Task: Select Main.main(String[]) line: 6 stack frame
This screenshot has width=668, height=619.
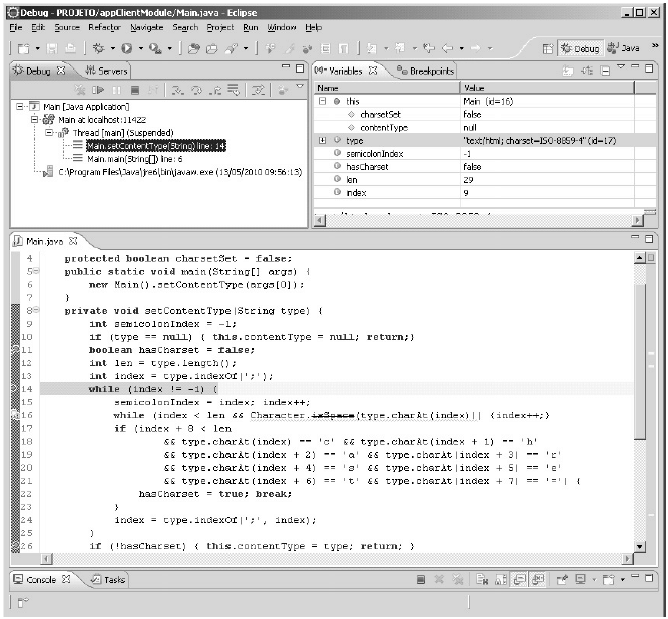Action: point(134,158)
